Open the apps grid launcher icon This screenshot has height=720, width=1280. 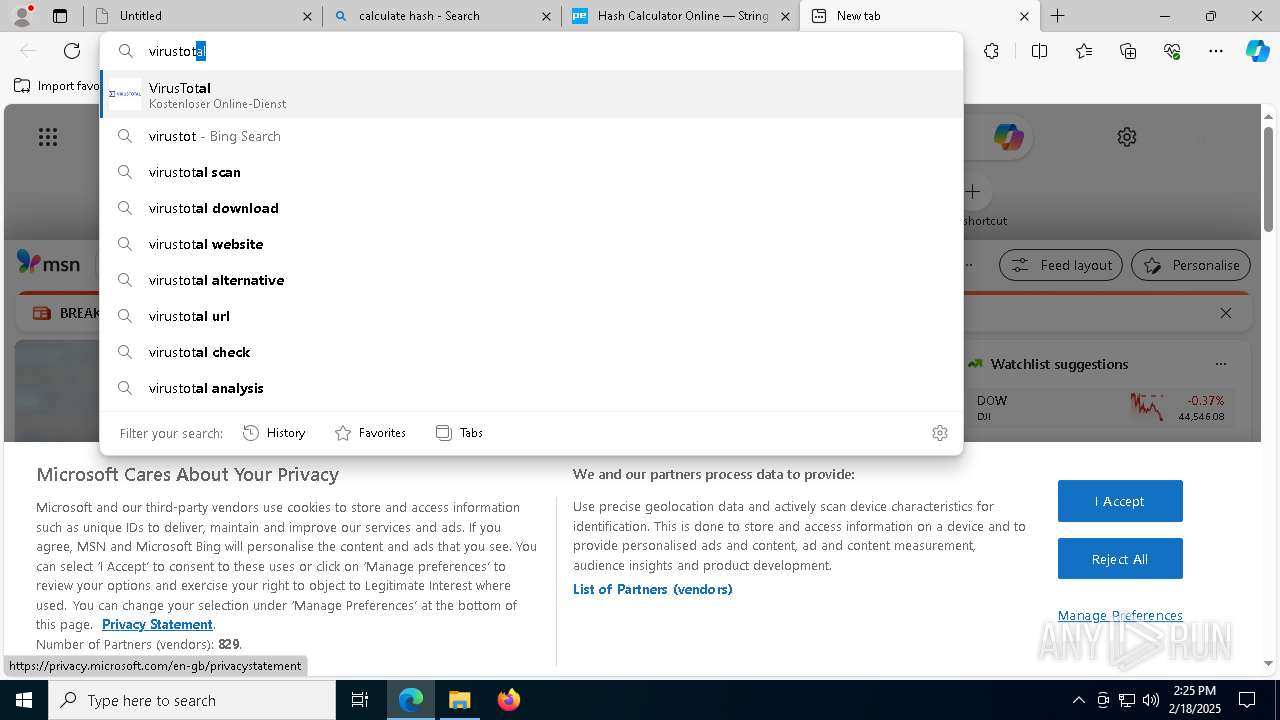48,137
